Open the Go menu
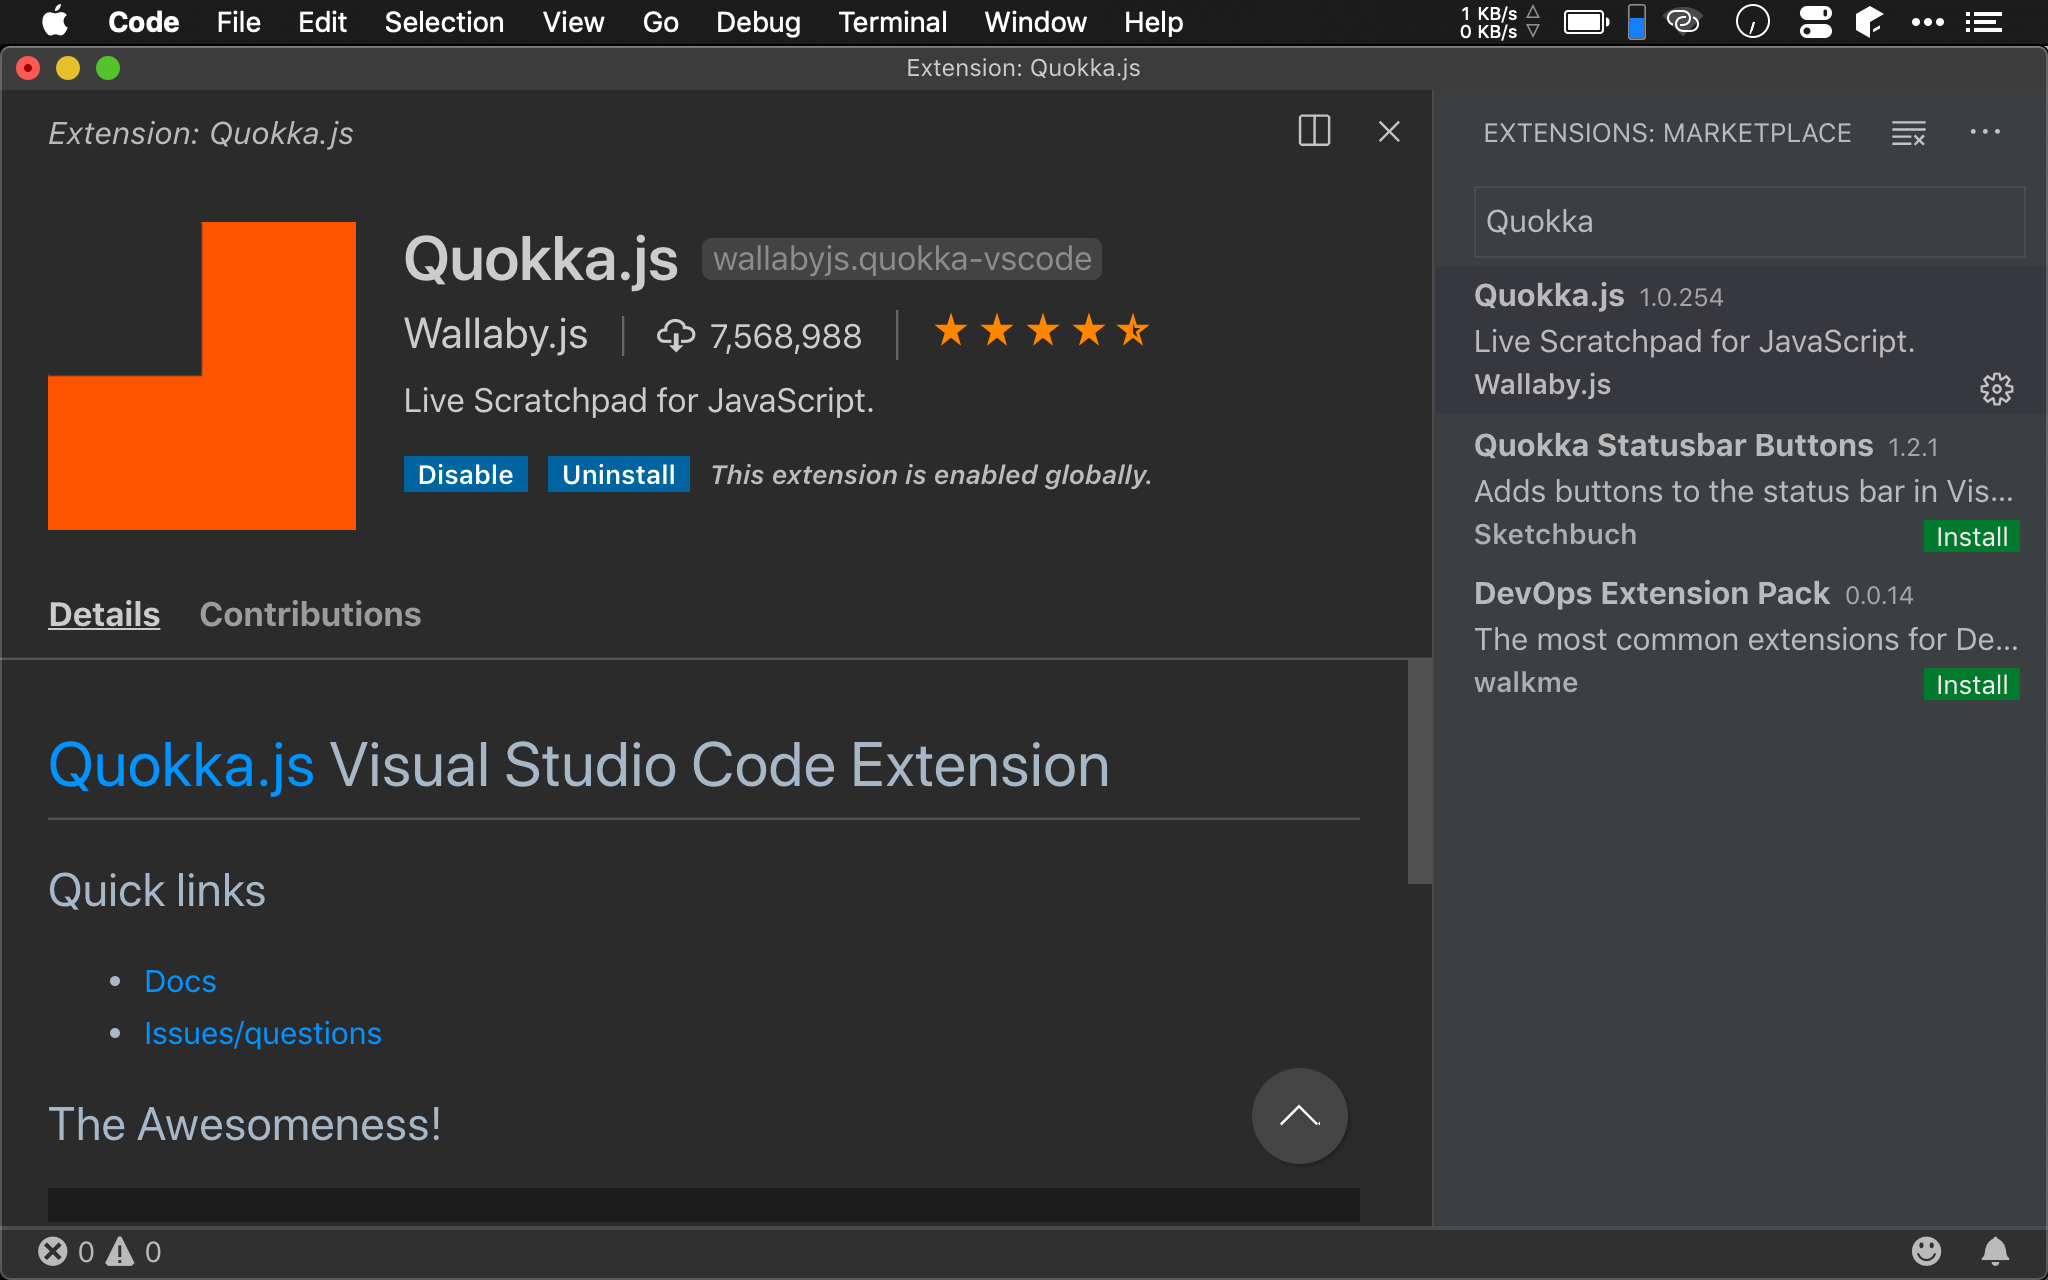Screen dimensions: 2048x1280 [x=660, y=22]
